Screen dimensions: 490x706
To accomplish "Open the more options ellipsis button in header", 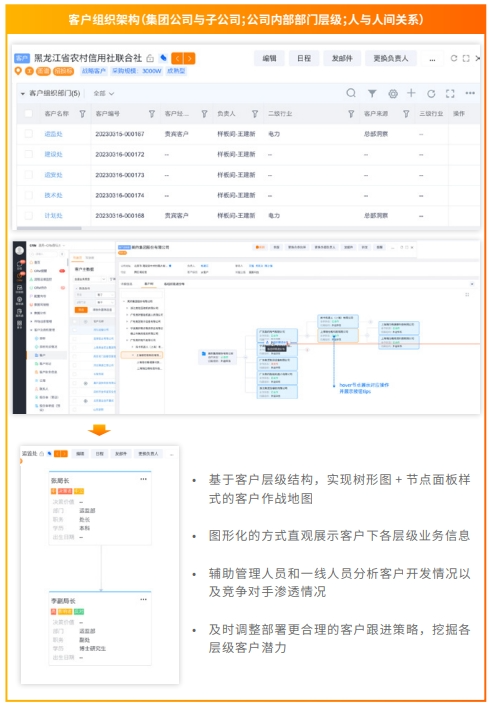I will tap(432, 59).
